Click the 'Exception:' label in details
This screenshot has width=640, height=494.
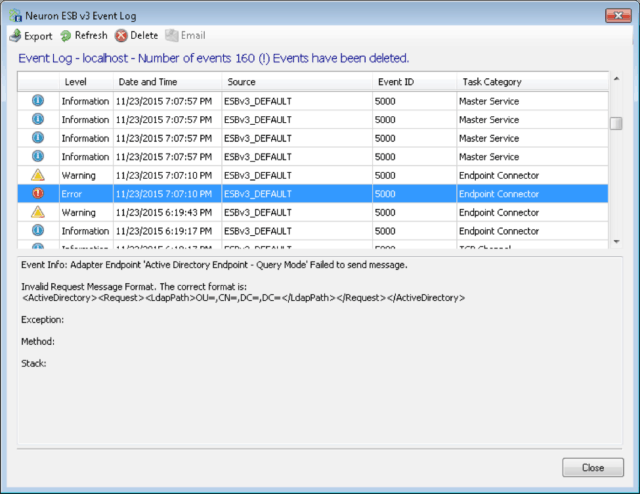tap(42, 320)
